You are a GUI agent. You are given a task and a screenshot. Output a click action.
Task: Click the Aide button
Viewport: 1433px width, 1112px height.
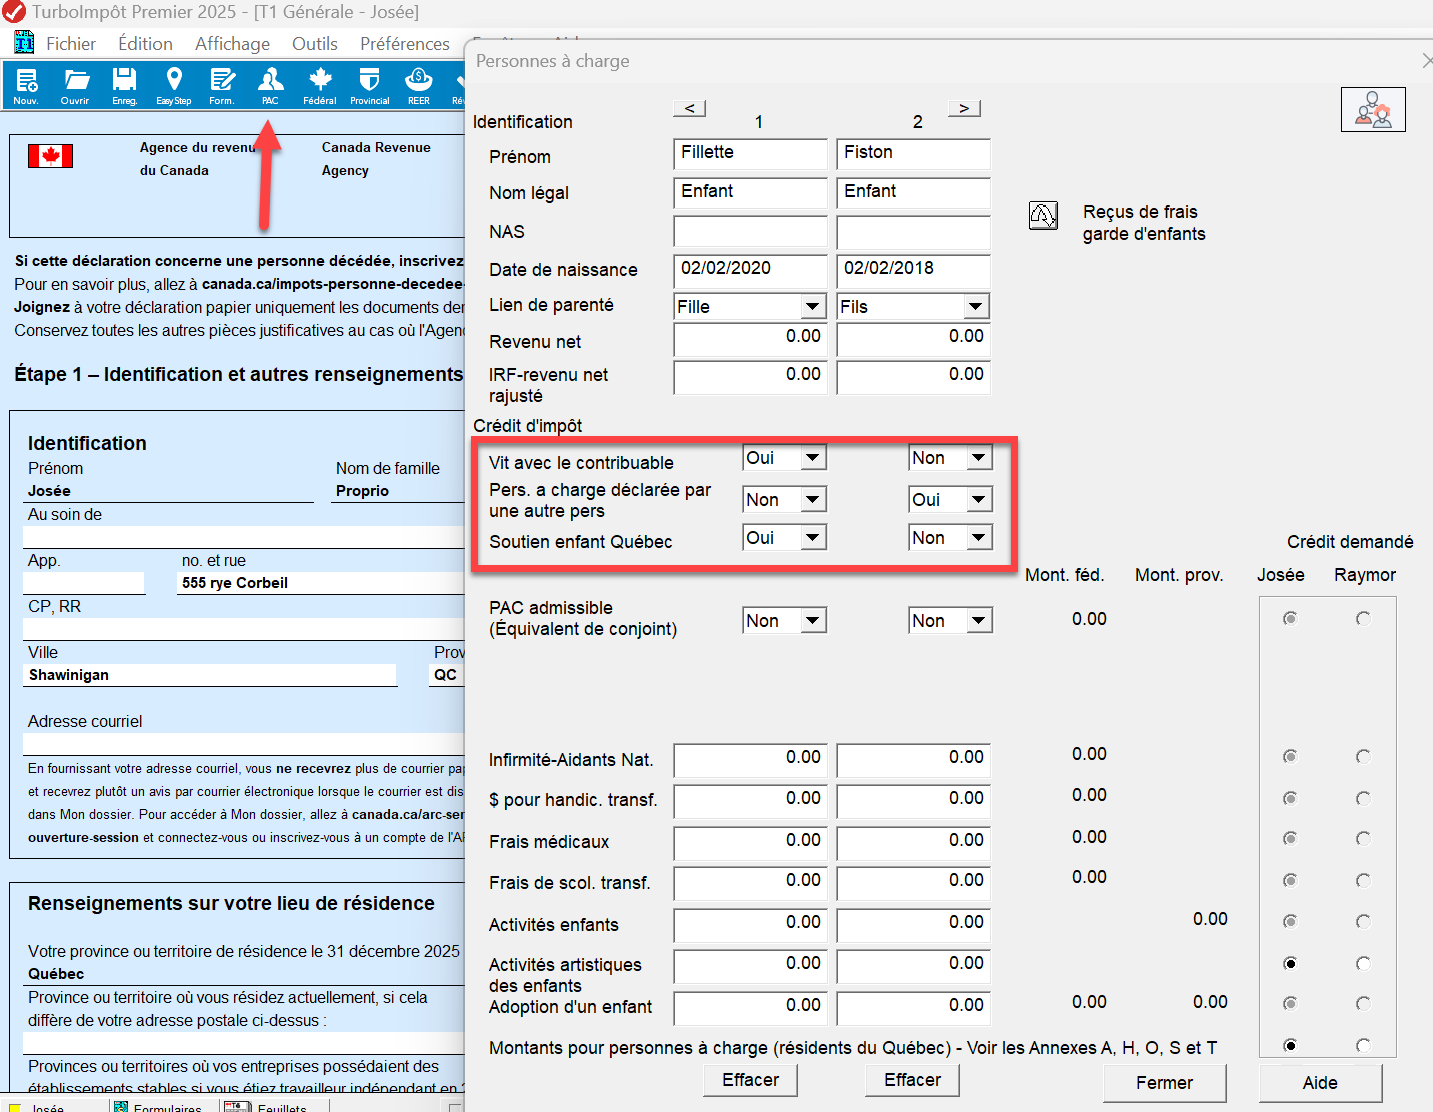(1319, 1083)
